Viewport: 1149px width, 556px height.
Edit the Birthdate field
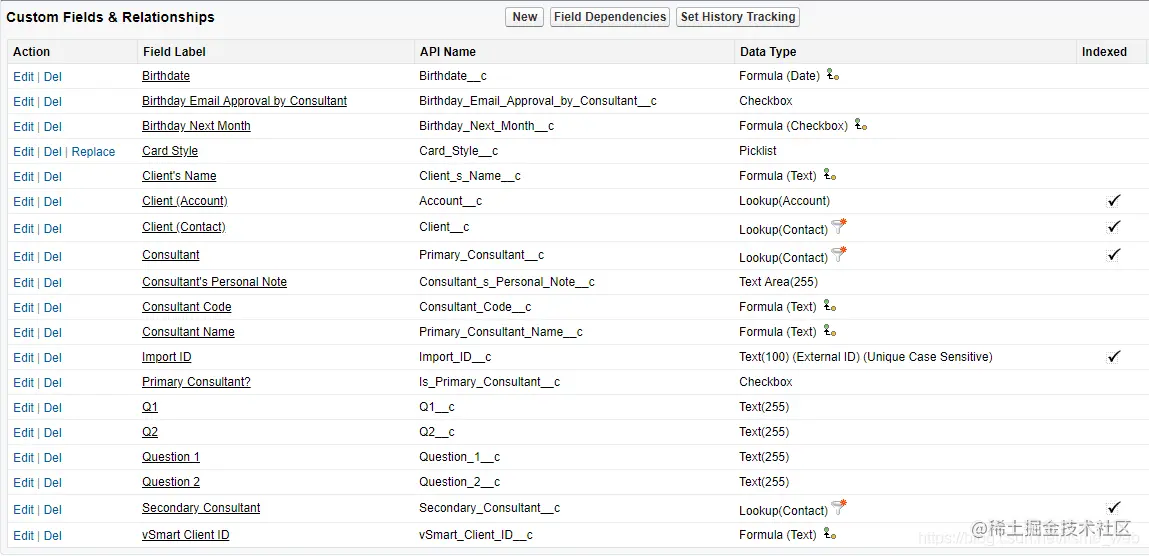pyautogui.click(x=23, y=76)
